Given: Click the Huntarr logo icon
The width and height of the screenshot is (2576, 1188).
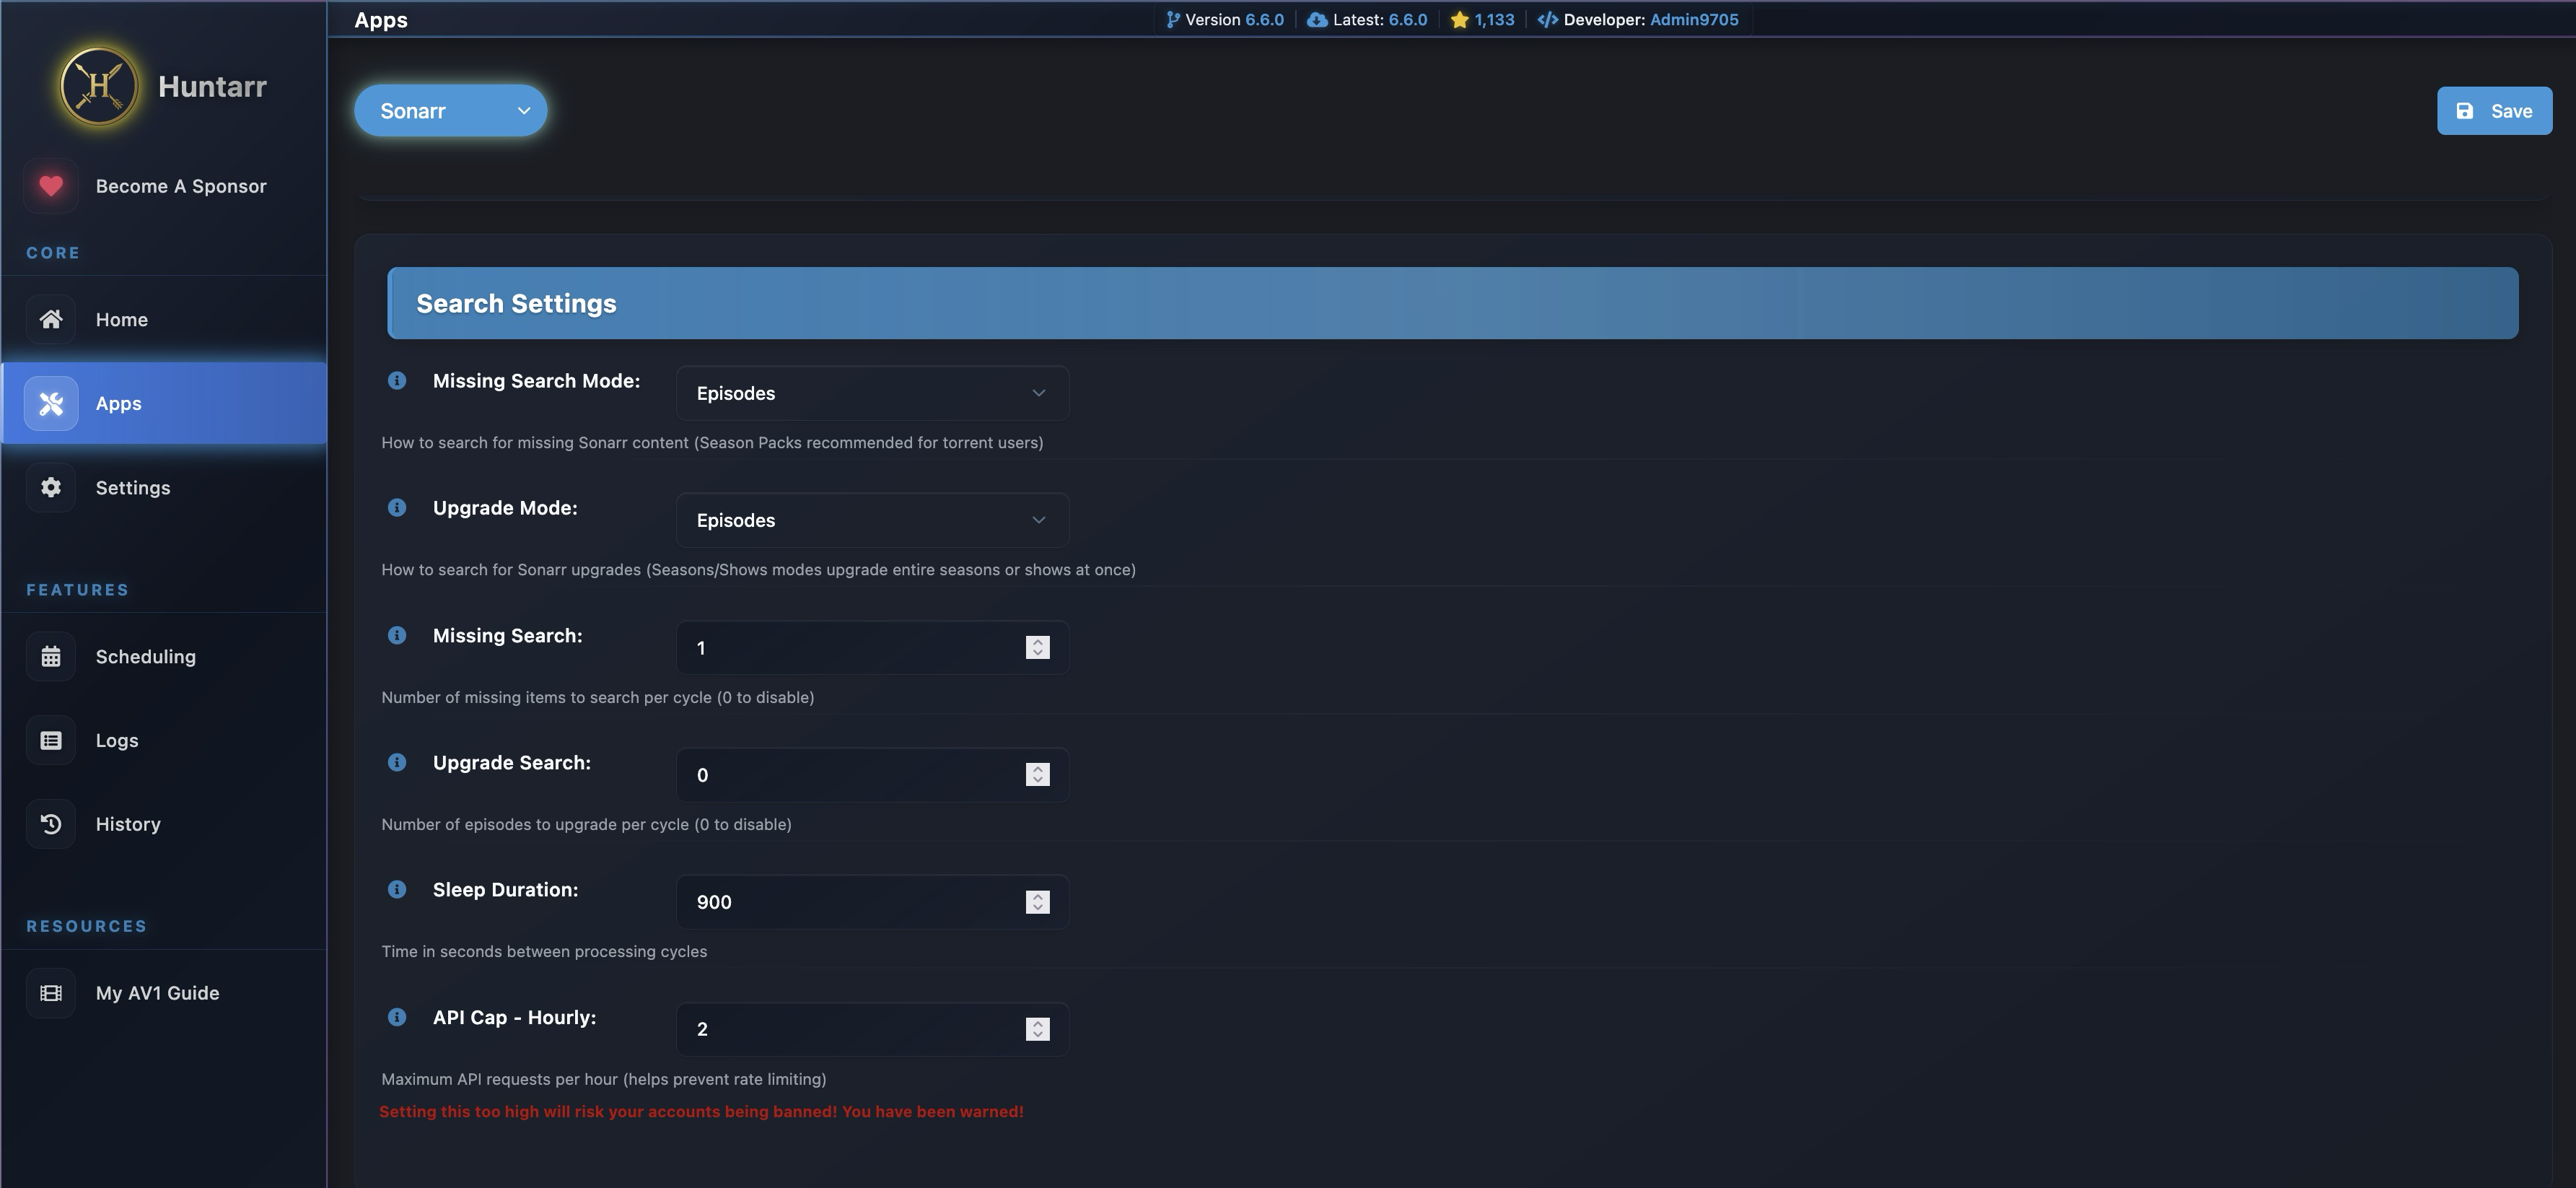Looking at the screenshot, I should [98, 86].
